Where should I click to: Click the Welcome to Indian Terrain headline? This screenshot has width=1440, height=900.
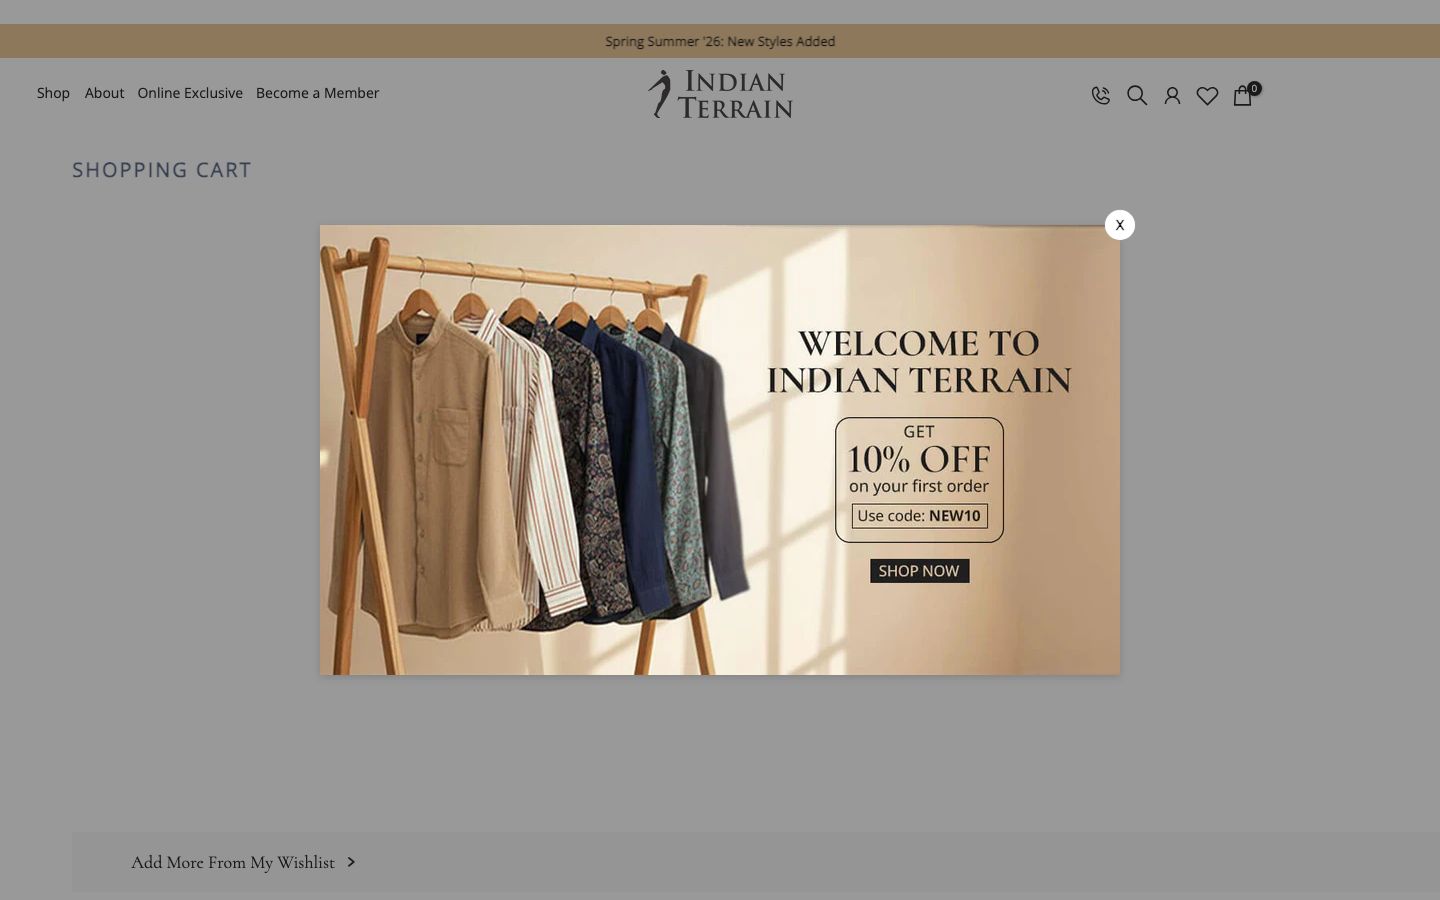(x=919, y=362)
